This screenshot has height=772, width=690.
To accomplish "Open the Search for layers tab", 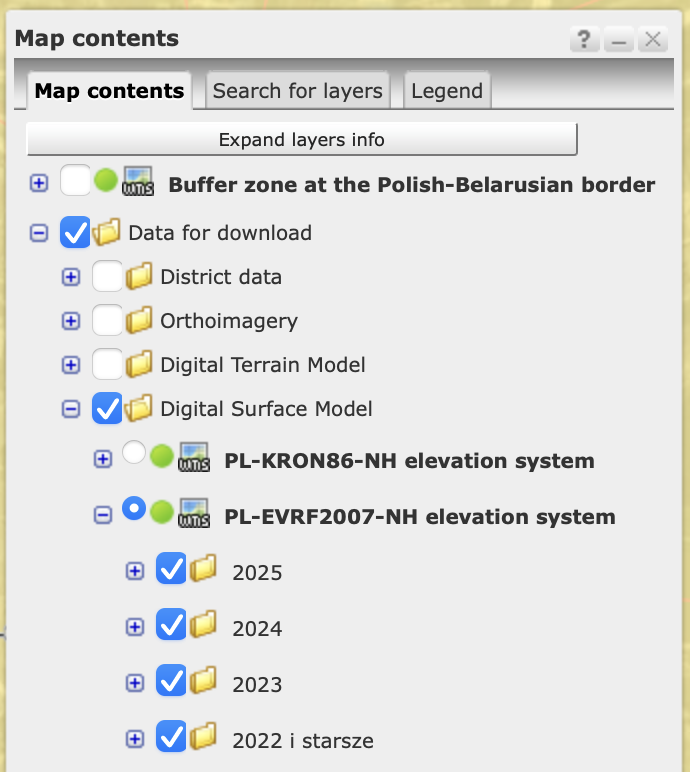I will coord(297,91).
